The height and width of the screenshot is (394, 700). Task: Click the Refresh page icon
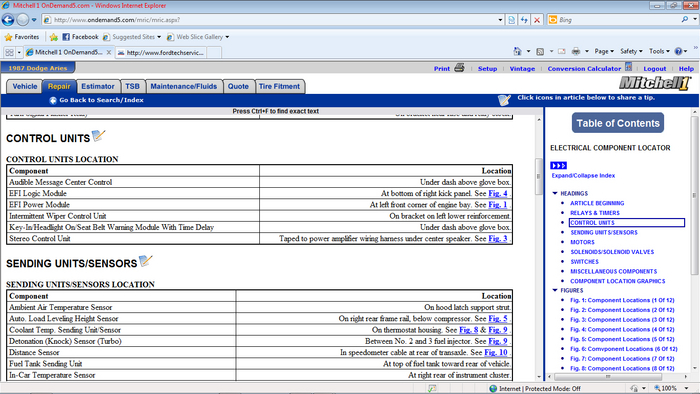524,20
